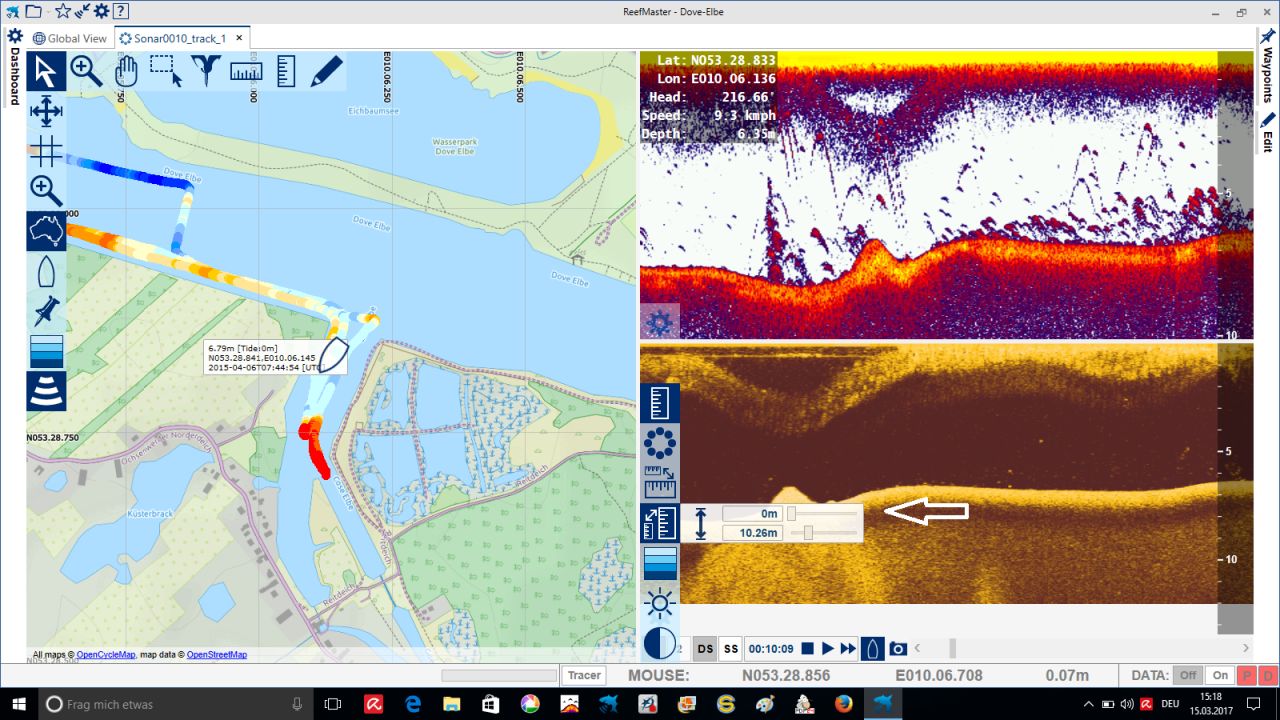Expand the Dashboard side panel
The image size is (1280, 720).
[x=14, y=80]
